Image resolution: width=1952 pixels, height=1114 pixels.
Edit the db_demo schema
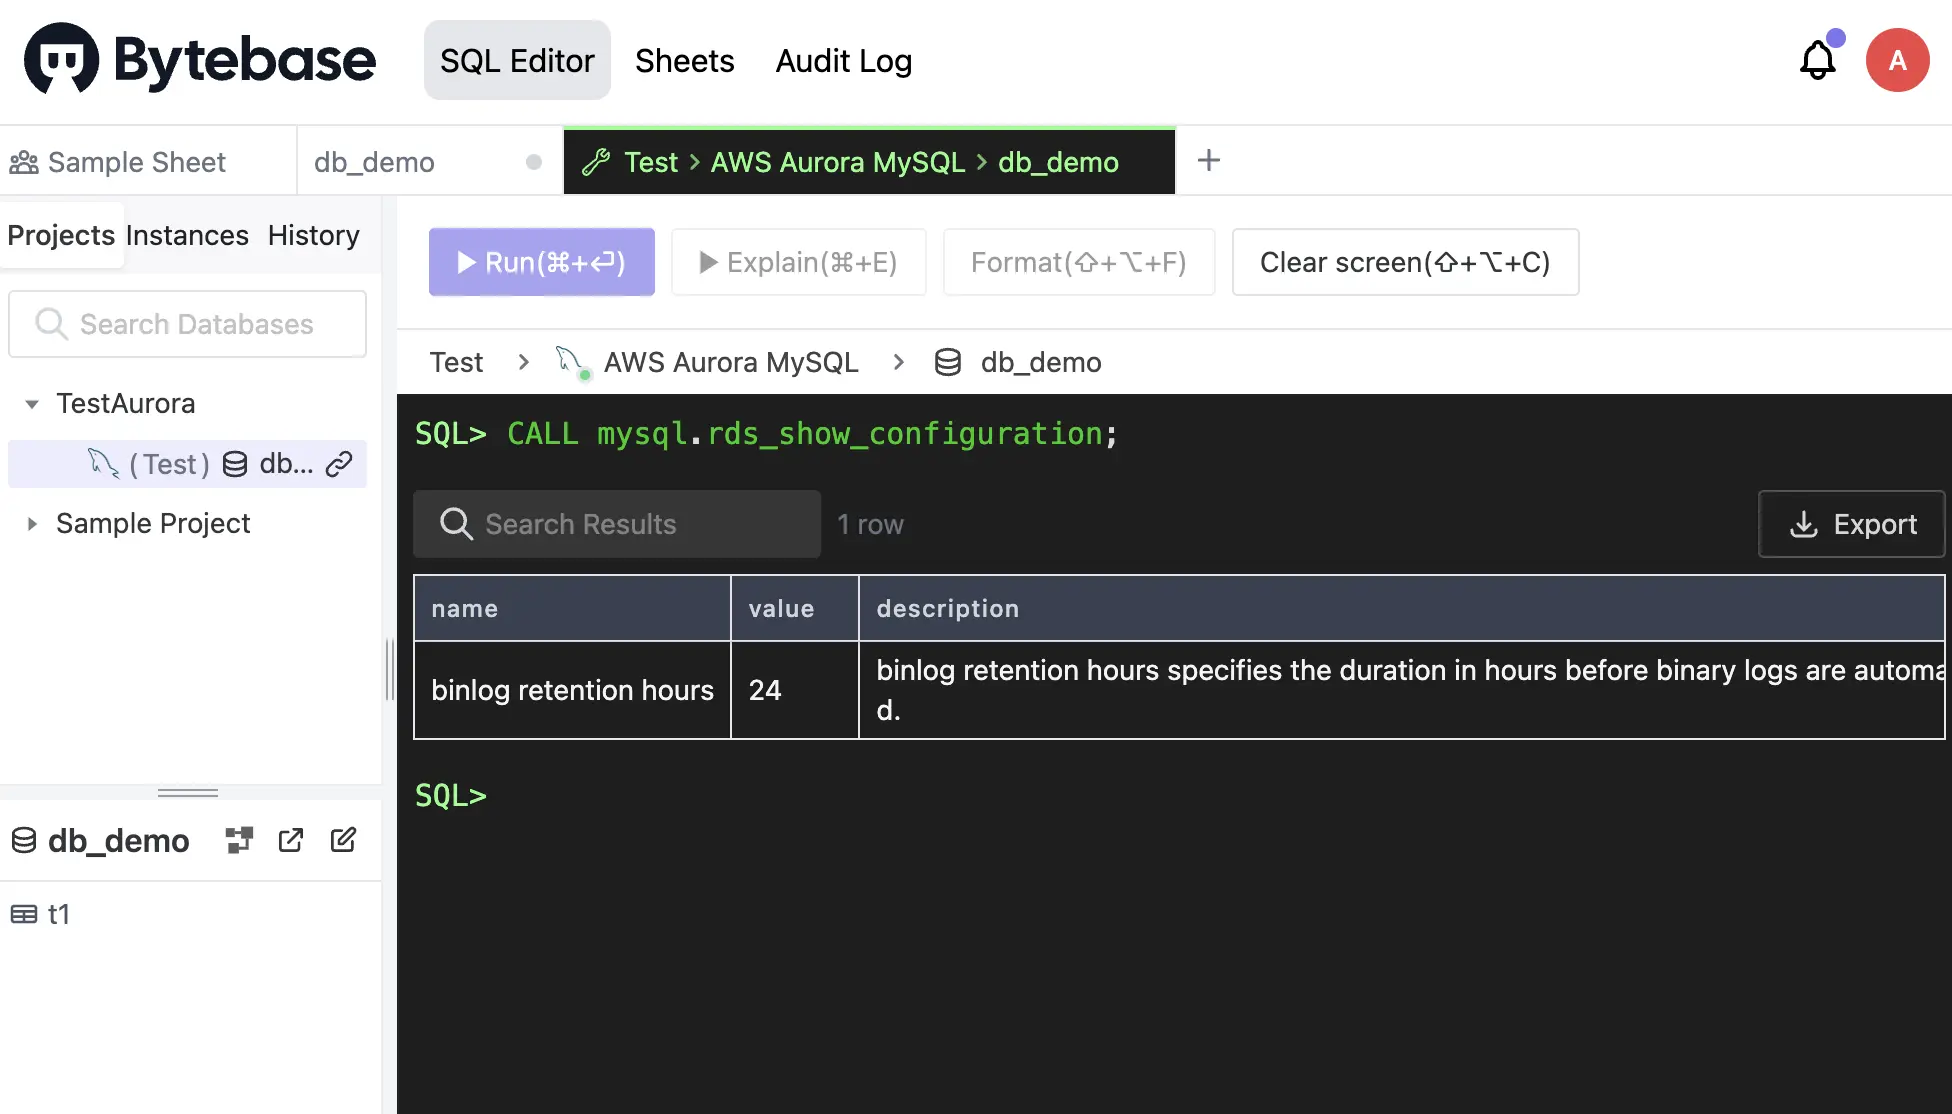click(343, 840)
